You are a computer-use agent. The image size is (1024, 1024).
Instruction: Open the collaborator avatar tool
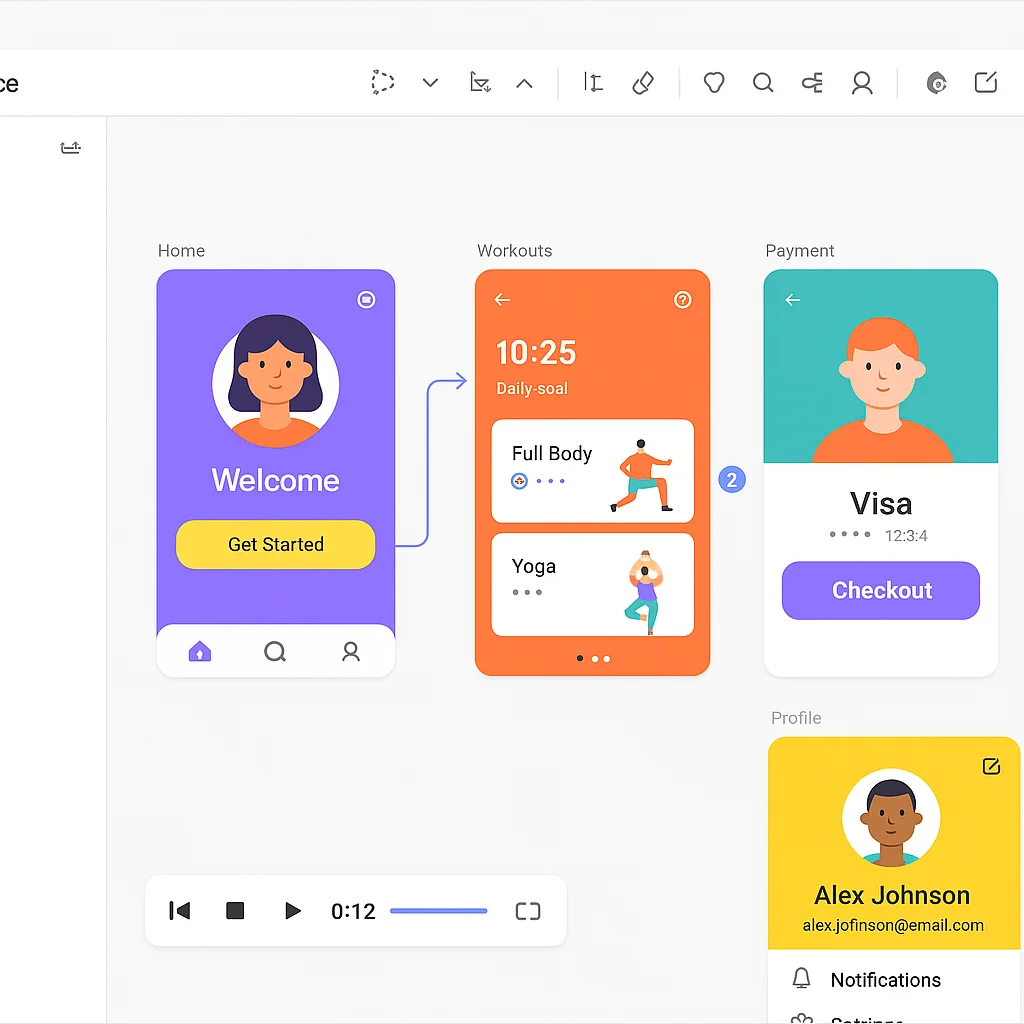coord(862,83)
